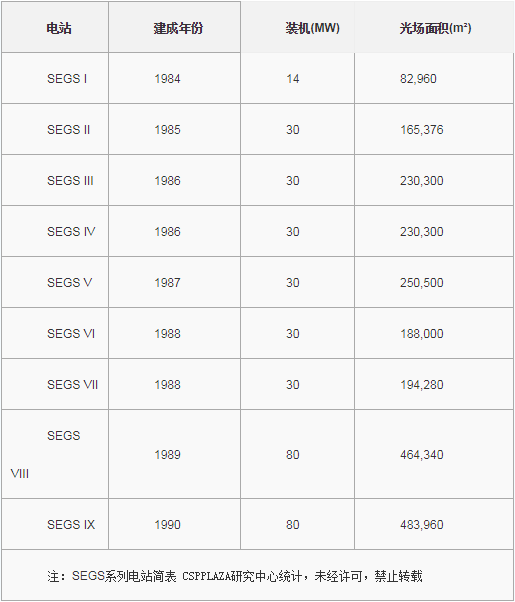Click the SEGS IX station name

pyautogui.click(x=71, y=524)
